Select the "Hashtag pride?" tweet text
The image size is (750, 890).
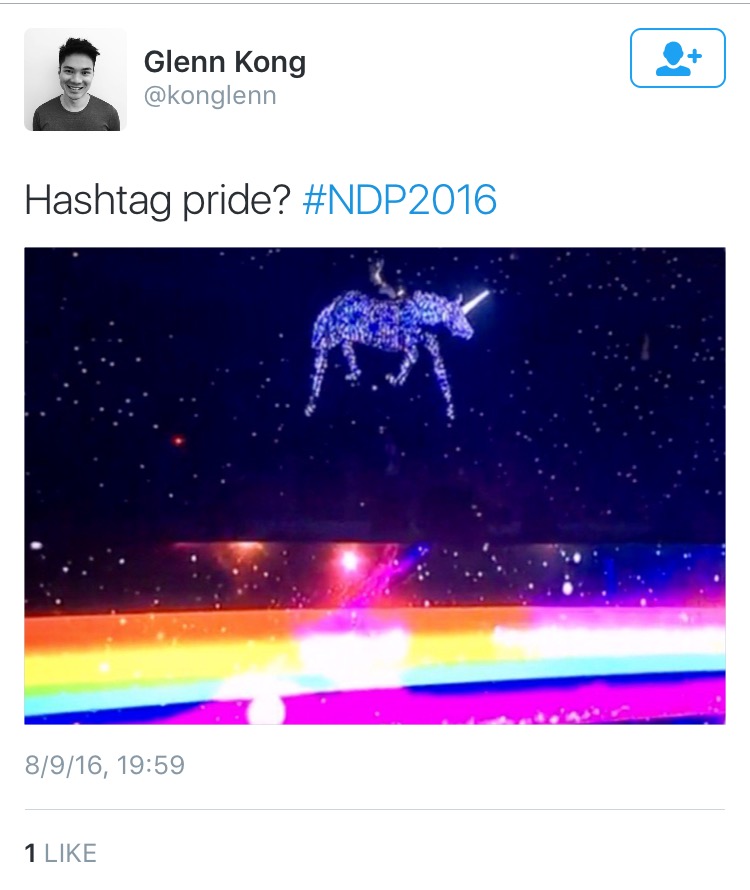coord(157,200)
